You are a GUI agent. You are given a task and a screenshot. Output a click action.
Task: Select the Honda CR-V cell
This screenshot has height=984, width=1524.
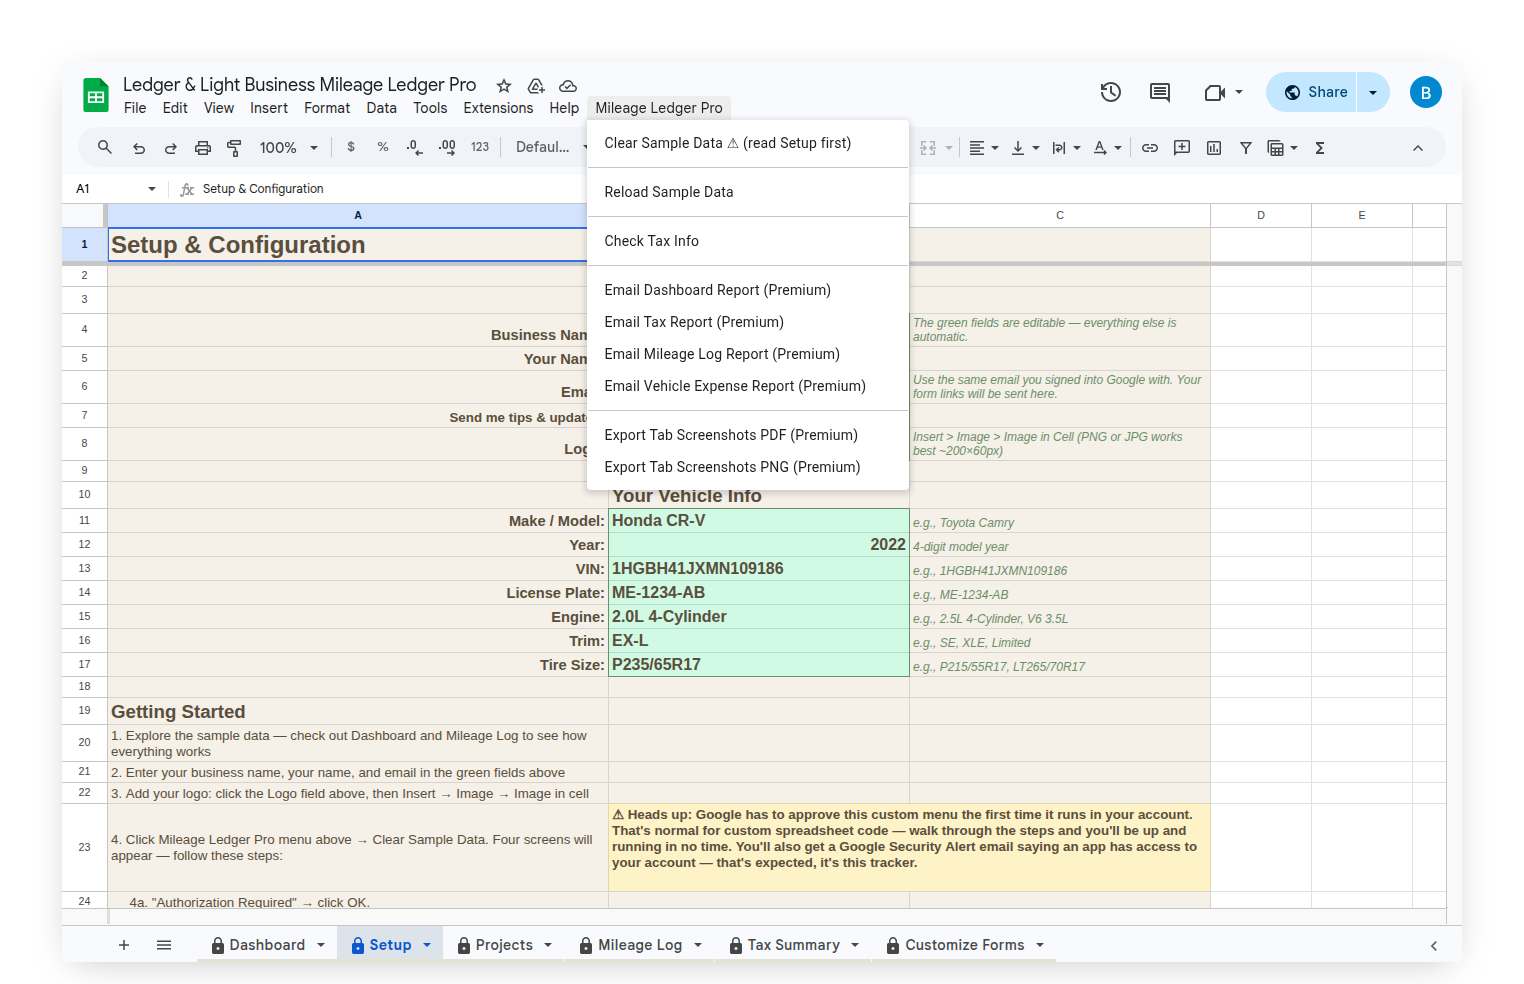coord(759,520)
